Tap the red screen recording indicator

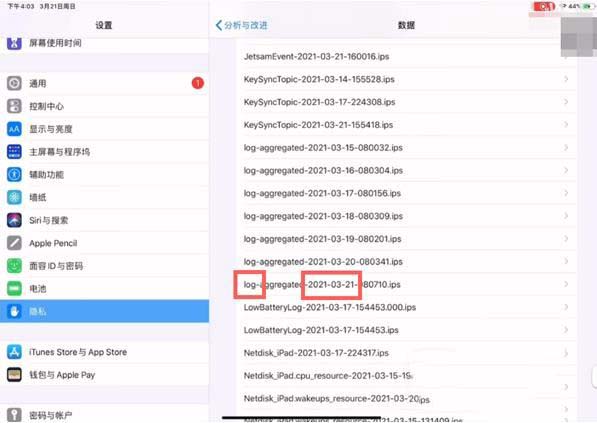(544, 6)
